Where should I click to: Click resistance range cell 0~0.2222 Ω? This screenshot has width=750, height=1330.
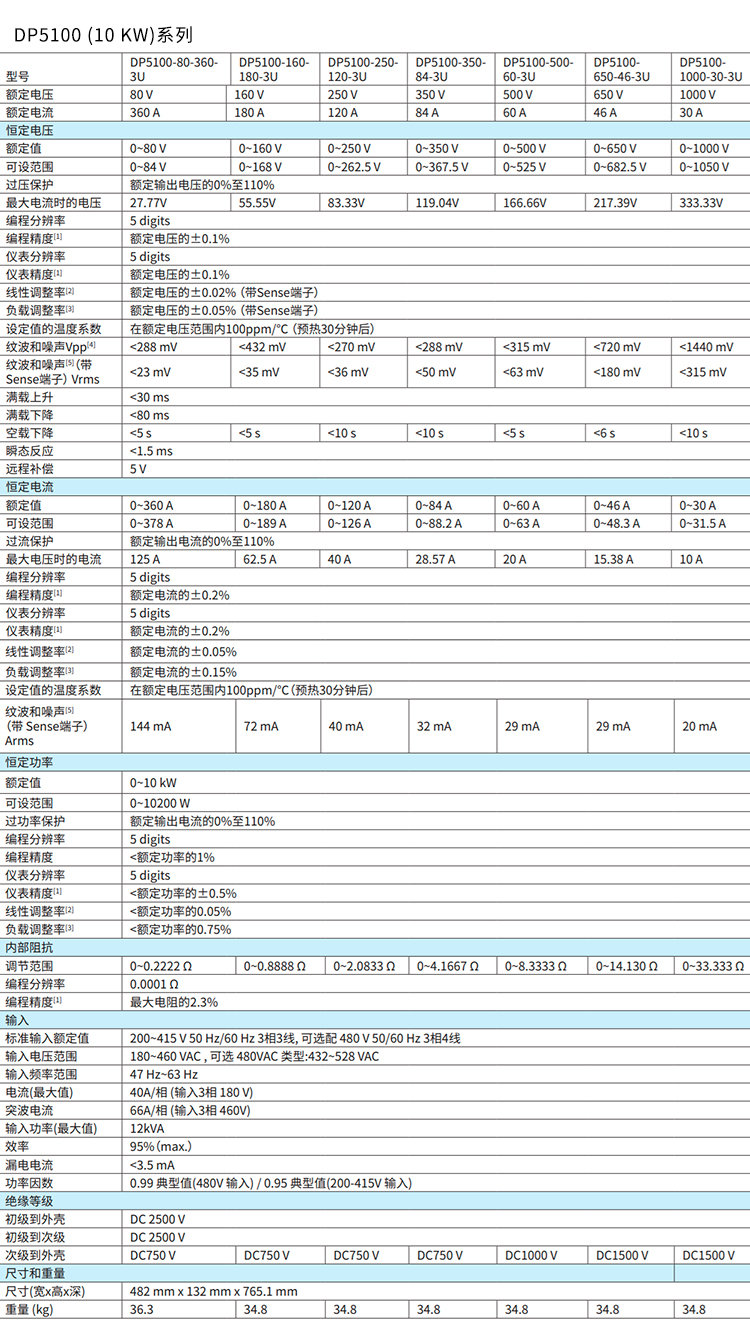(x=162, y=966)
